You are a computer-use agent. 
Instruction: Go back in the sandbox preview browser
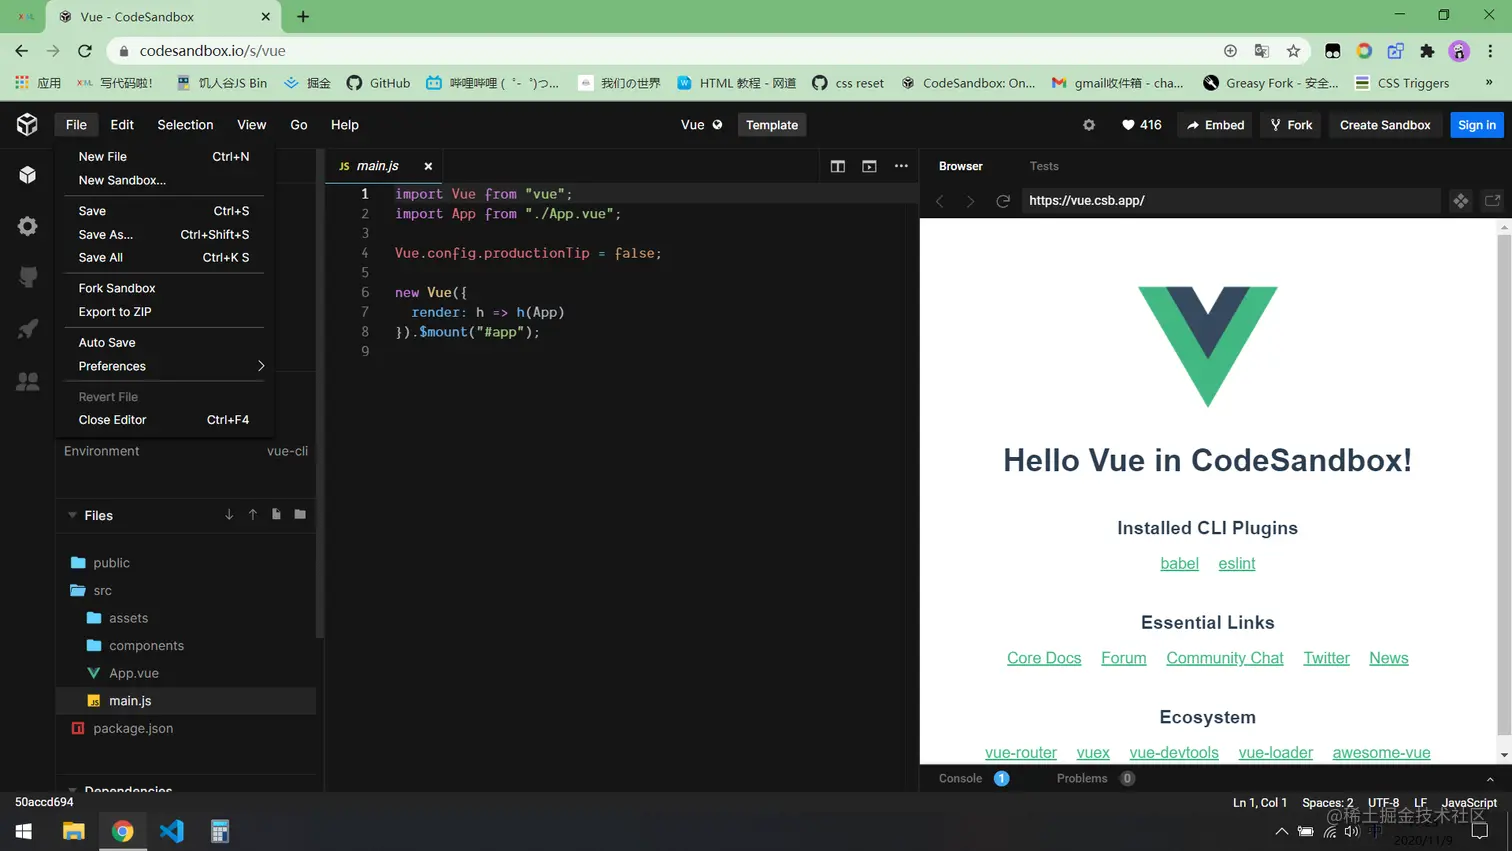[940, 201]
